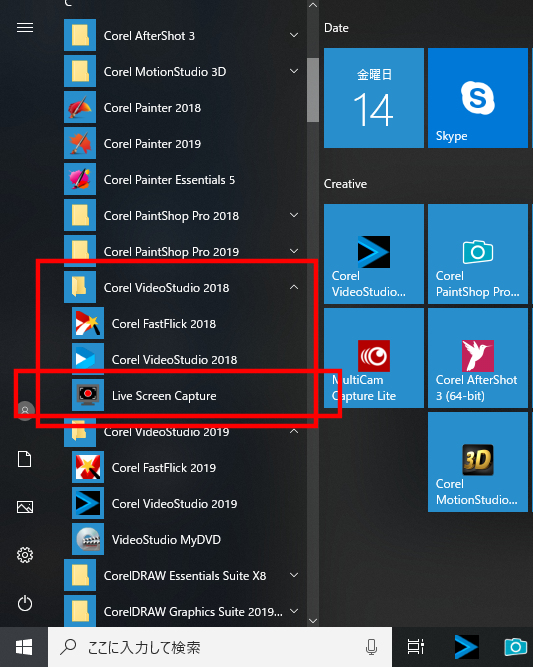The image size is (533, 667).
Task: Open the user account icon in sidebar
Action: 25,410
